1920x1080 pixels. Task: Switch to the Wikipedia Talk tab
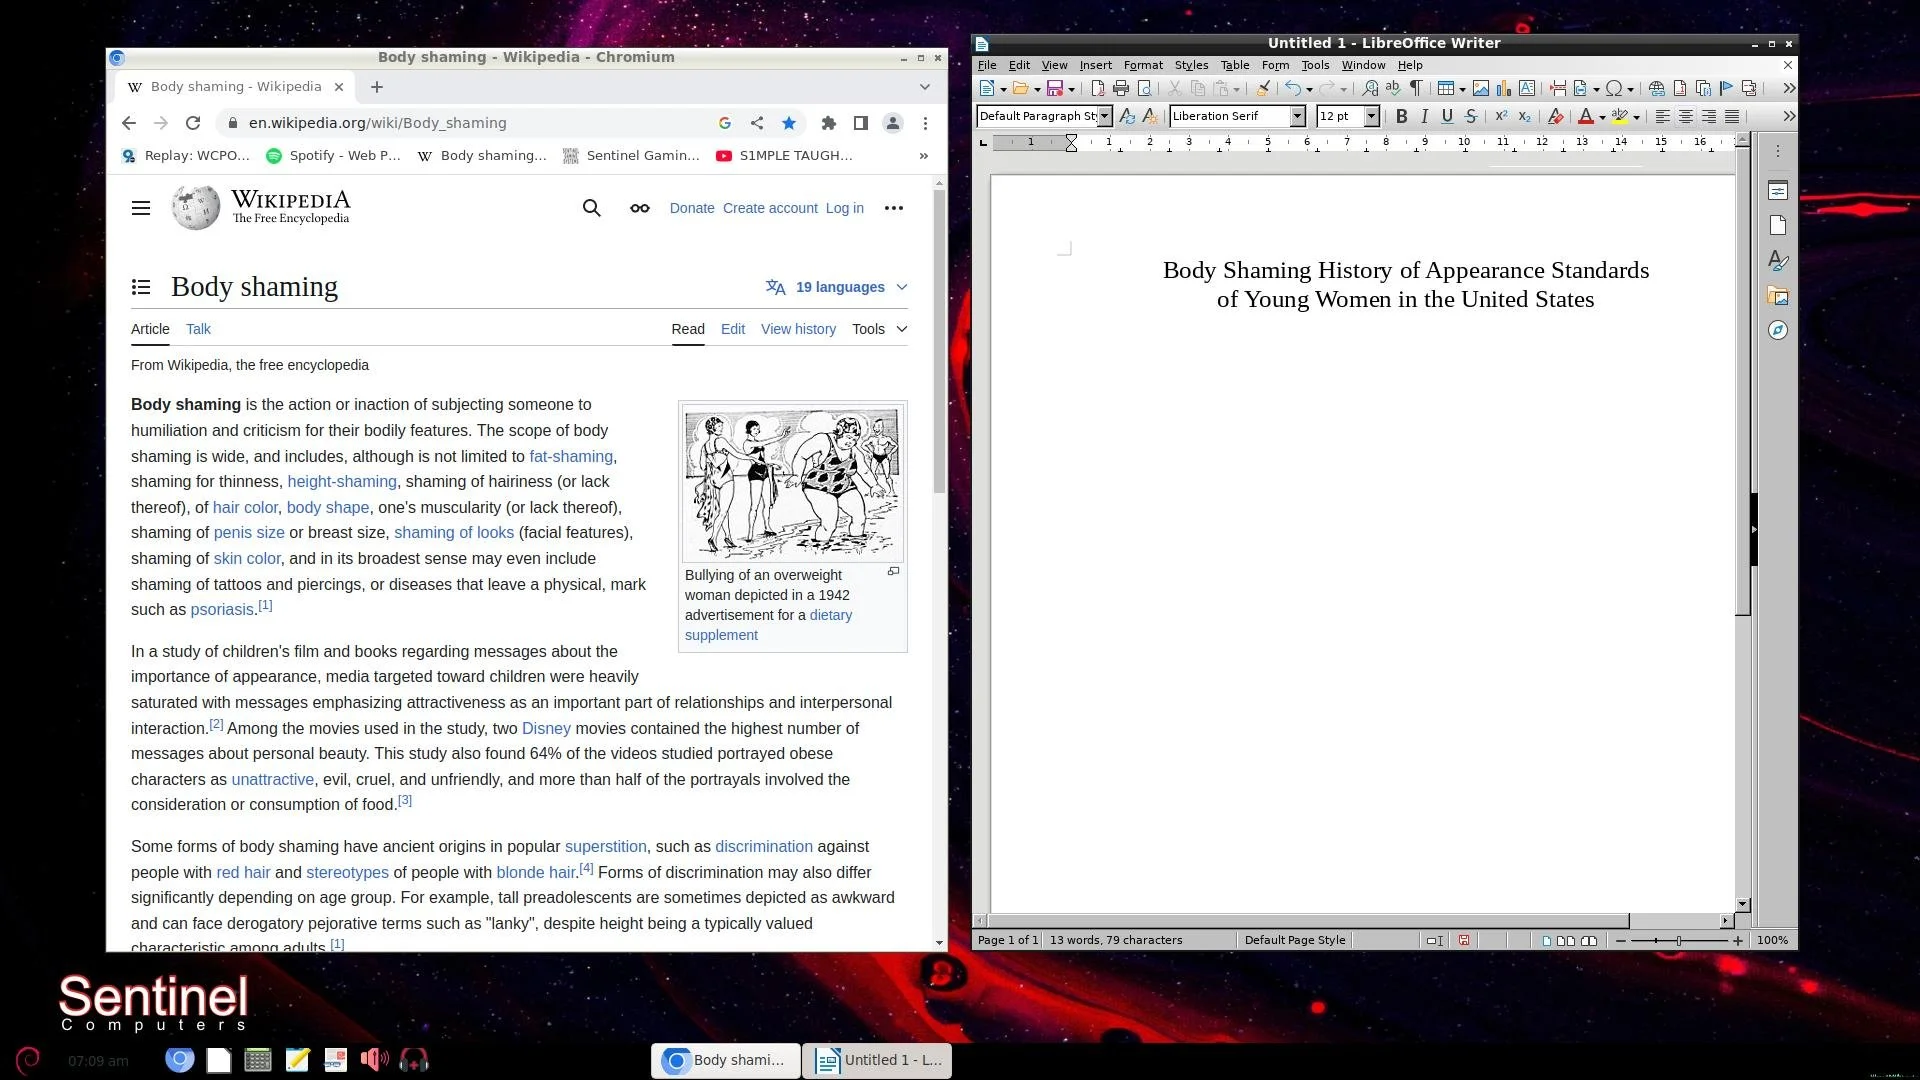click(x=198, y=329)
